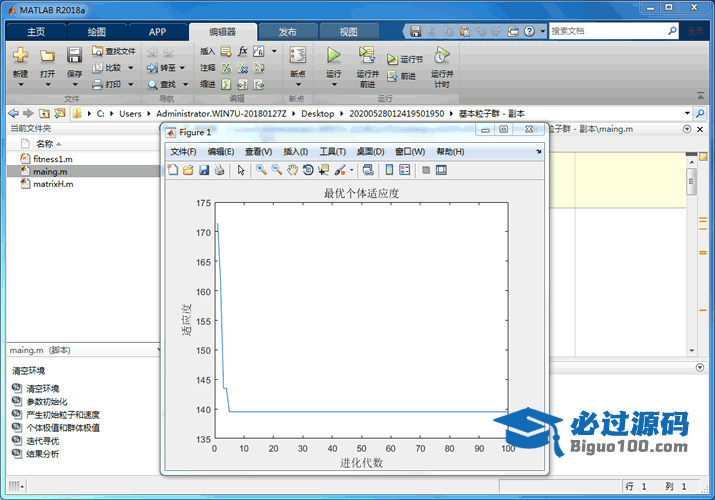Click the Find Files (查找文件) button
The height and width of the screenshot is (500, 715).
coord(114,51)
